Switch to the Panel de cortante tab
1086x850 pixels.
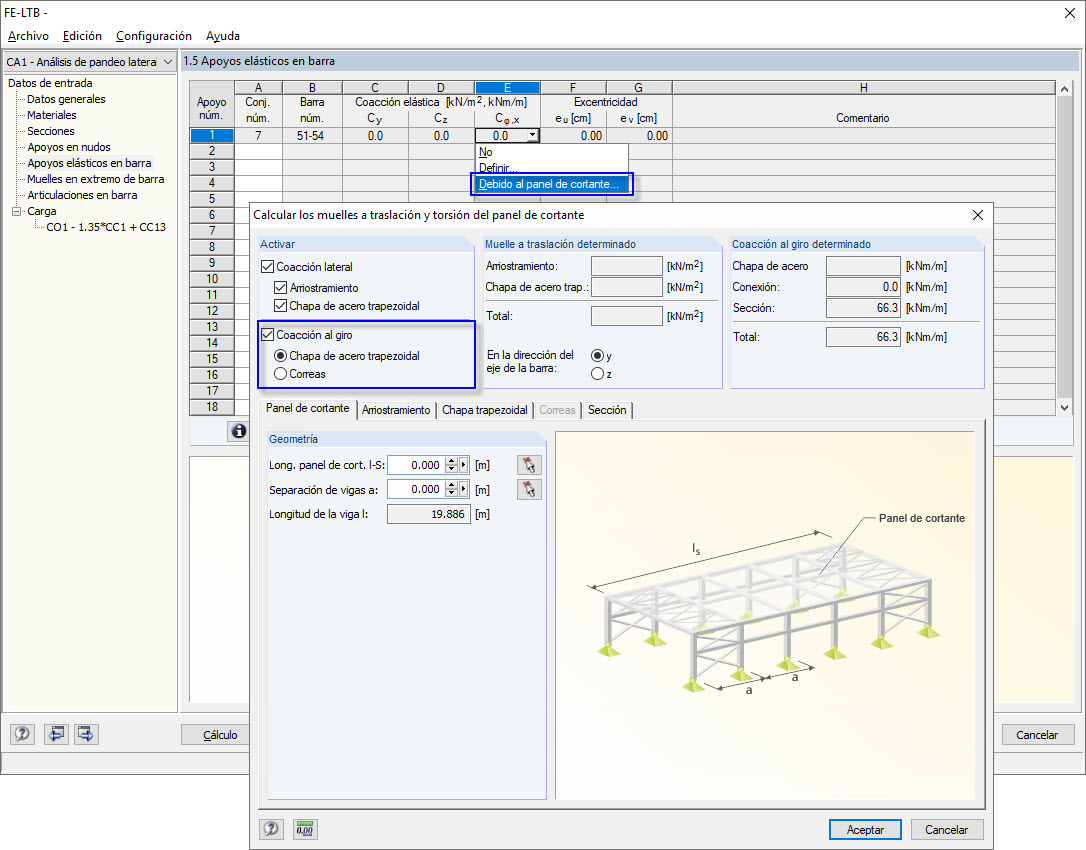click(x=308, y=409)
